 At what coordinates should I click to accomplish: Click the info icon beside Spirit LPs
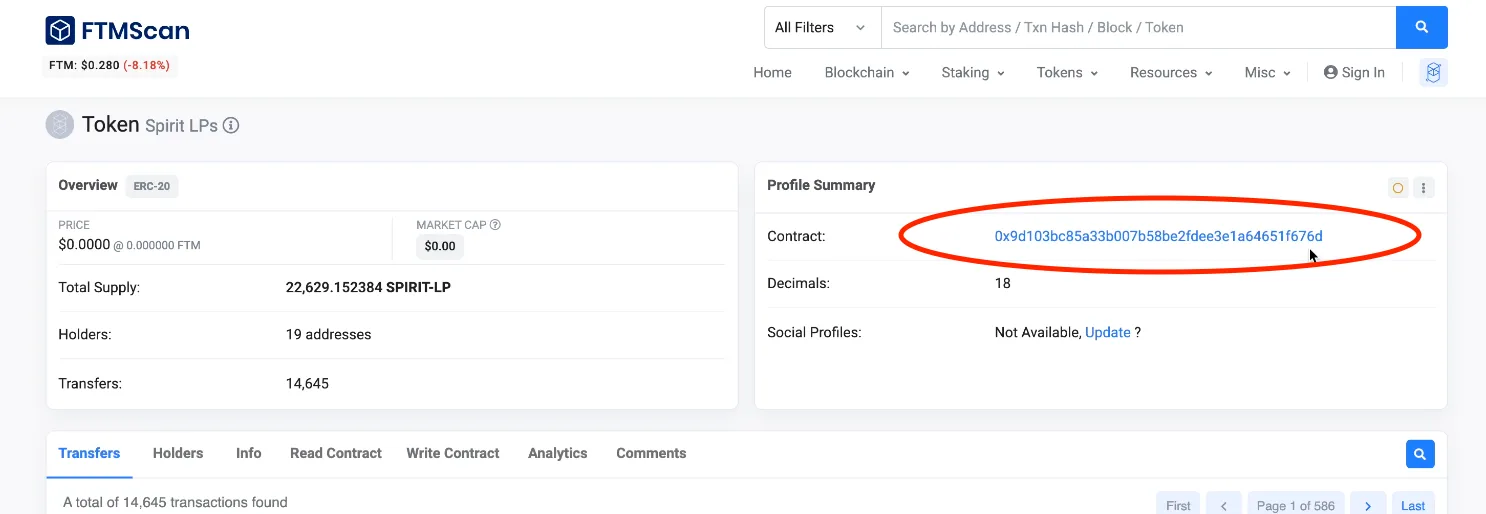[231, 126]
